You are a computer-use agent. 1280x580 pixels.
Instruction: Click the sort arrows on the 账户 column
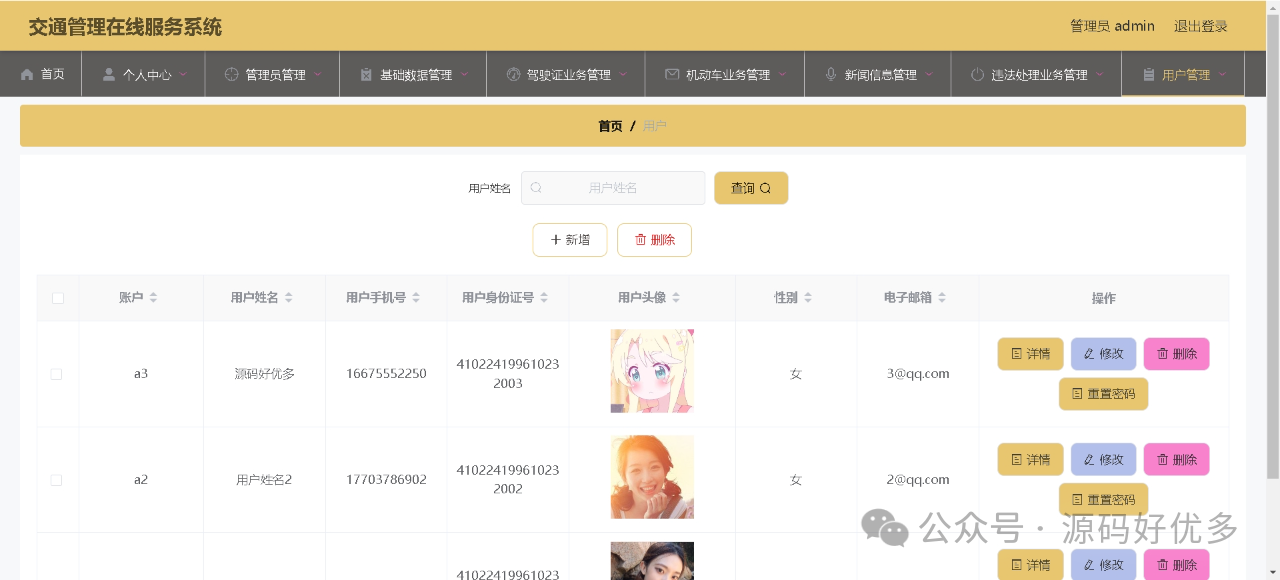point(153,298)
